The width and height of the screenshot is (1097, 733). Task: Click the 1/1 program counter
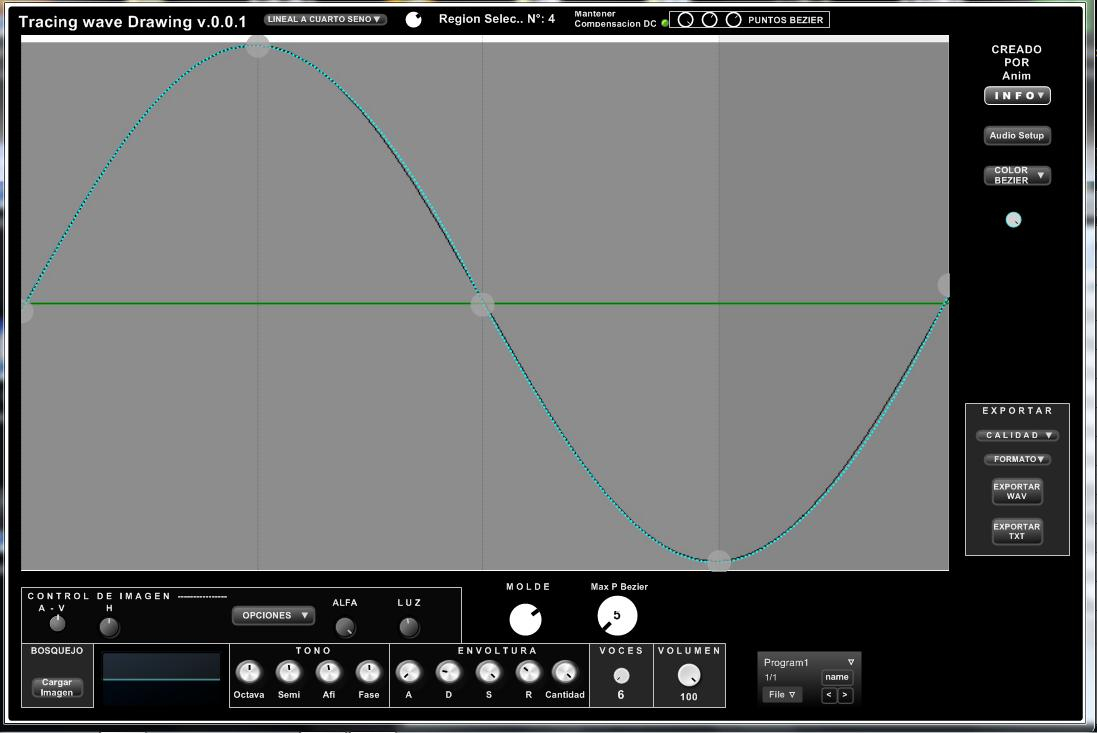[x=770, y=678]
